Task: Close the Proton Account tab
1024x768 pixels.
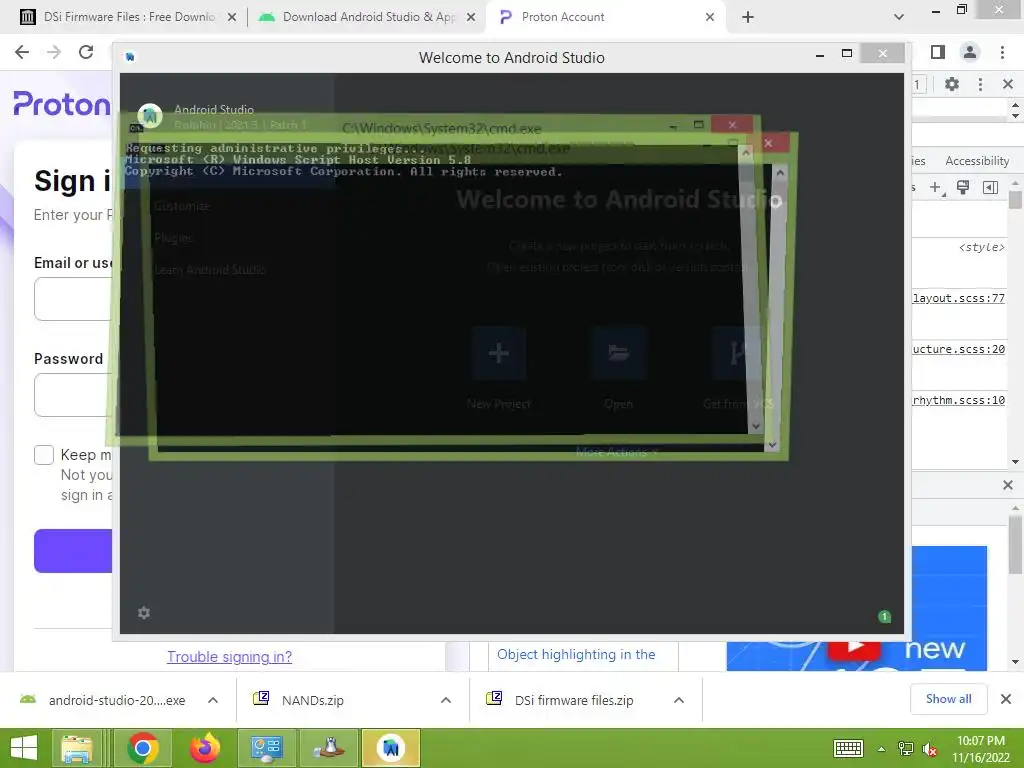Action: pyautogui.click(x=710, y=18)
